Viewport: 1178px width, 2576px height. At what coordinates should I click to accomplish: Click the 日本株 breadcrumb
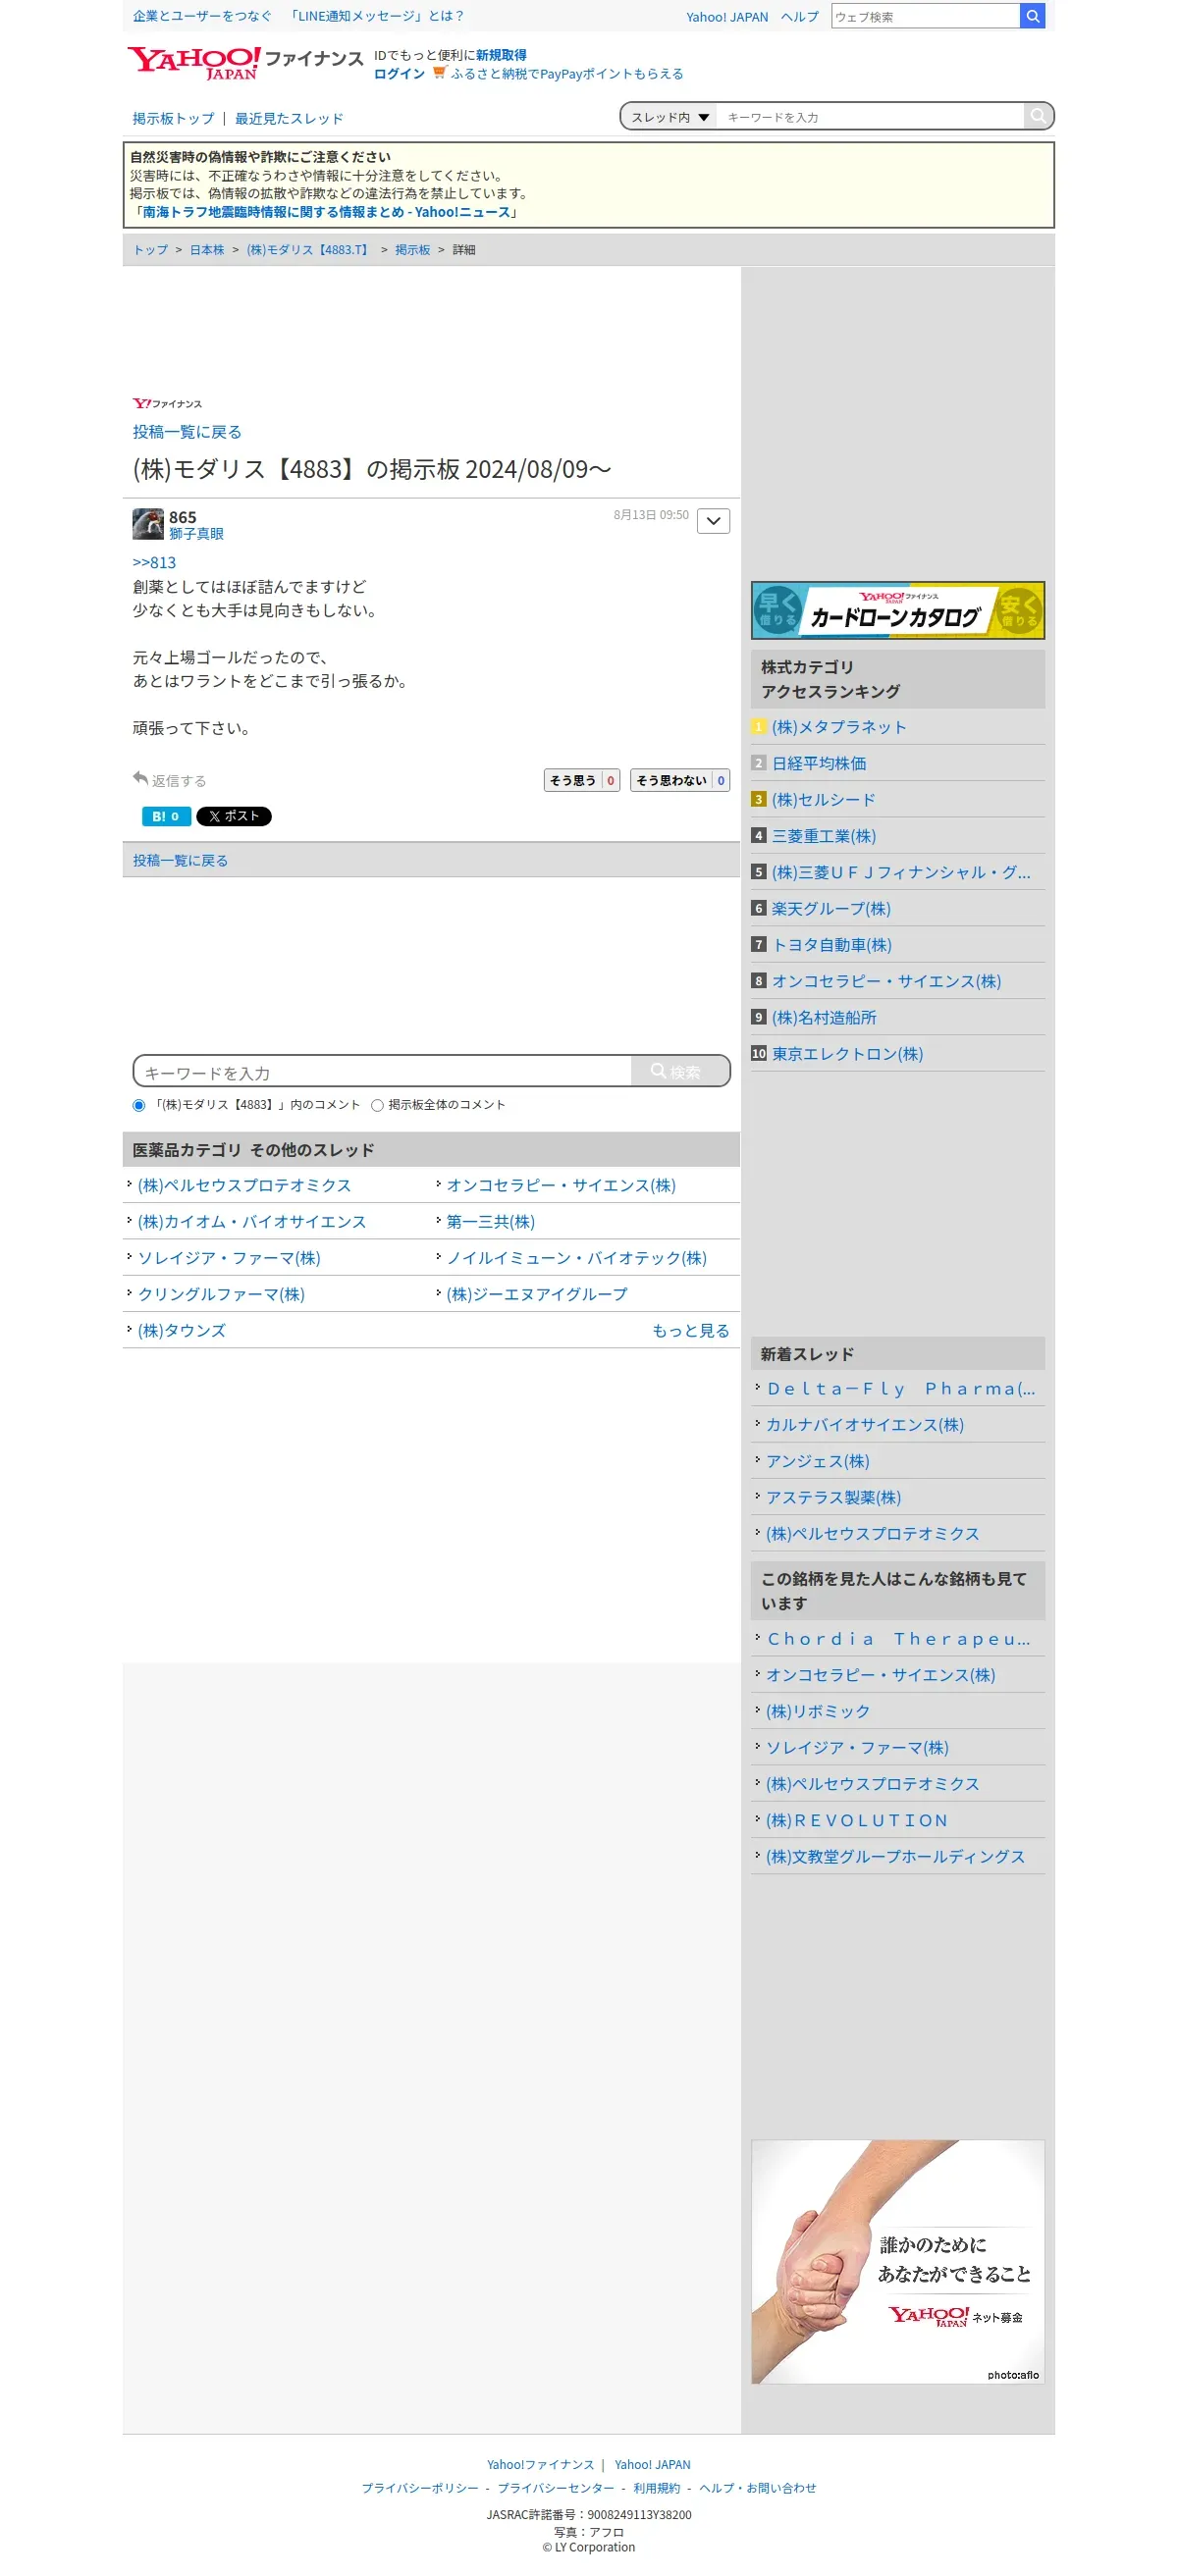(x=207, y=250)
